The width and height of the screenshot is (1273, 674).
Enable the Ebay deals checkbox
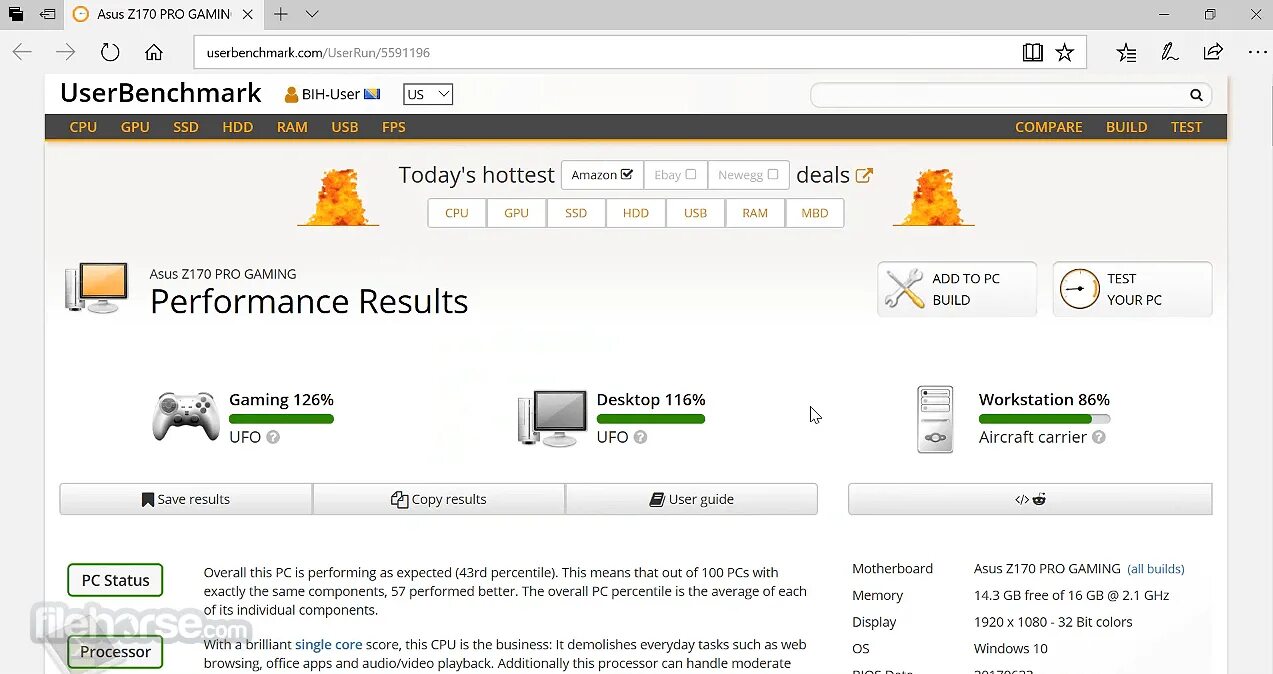pos(690,174)
